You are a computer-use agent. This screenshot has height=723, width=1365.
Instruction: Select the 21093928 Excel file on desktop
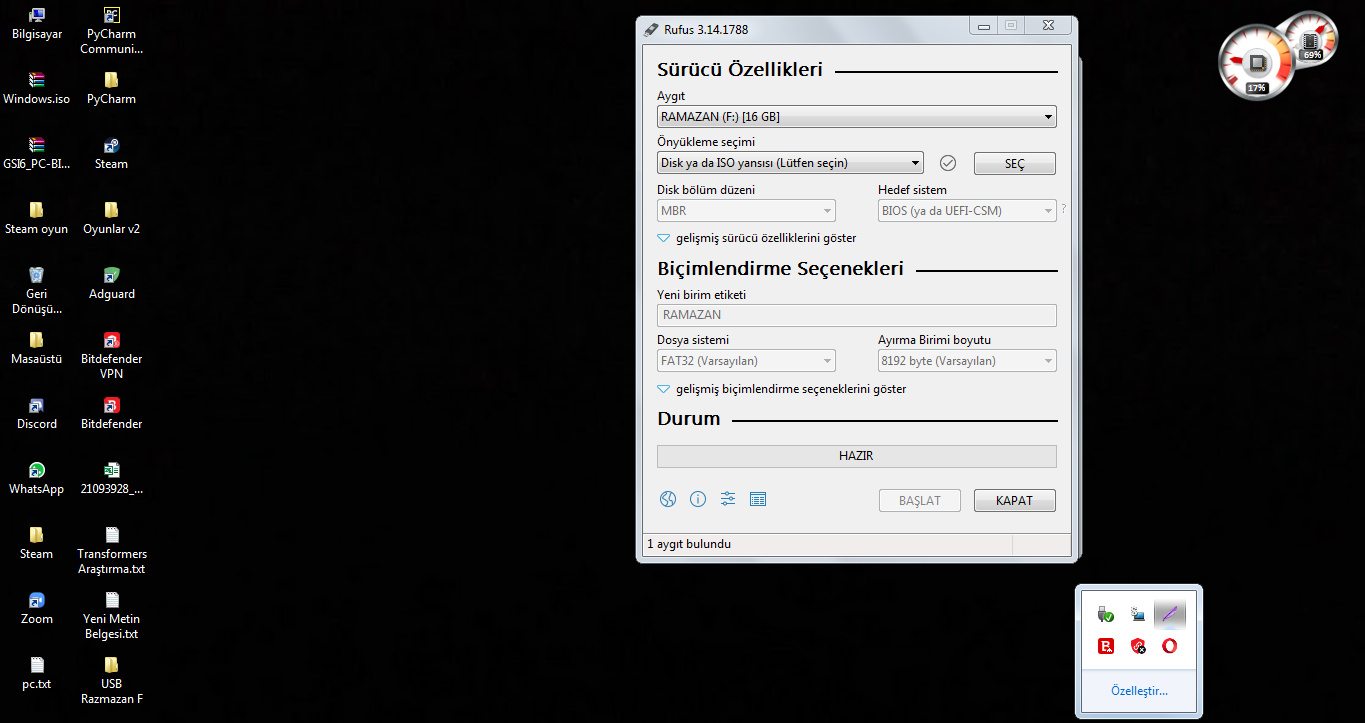[x=112, y=478]
